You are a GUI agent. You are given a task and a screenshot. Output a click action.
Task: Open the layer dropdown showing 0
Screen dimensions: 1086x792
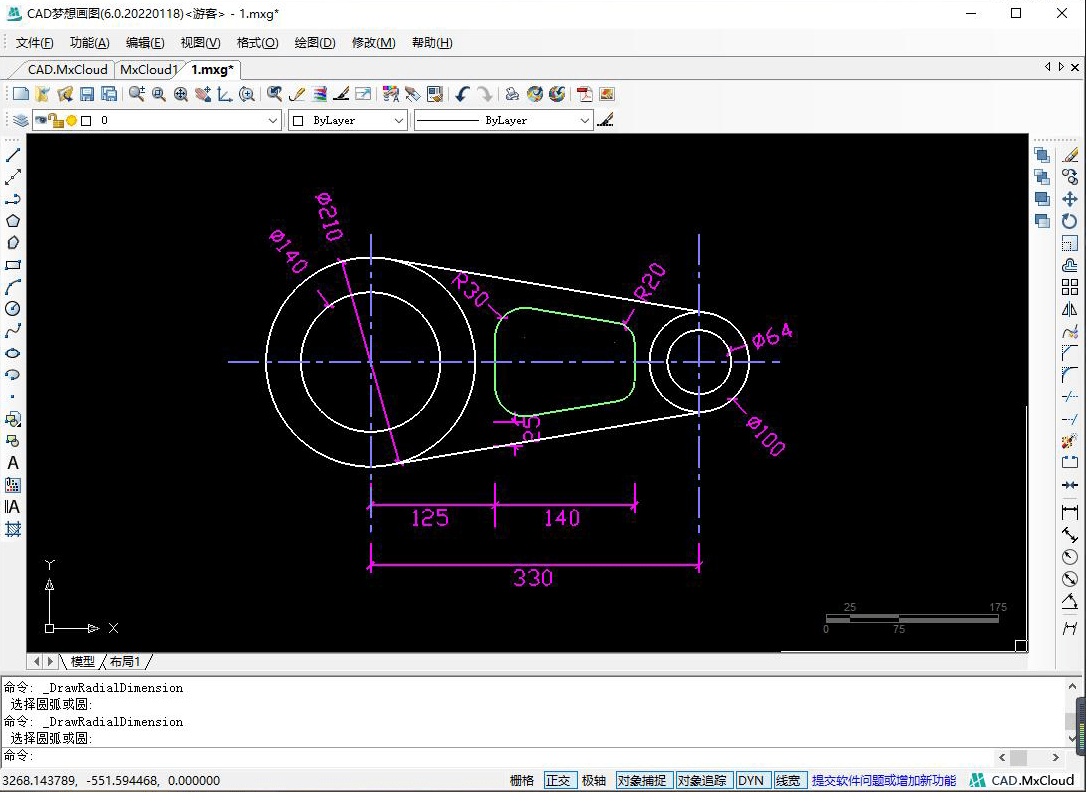[273, 120]
